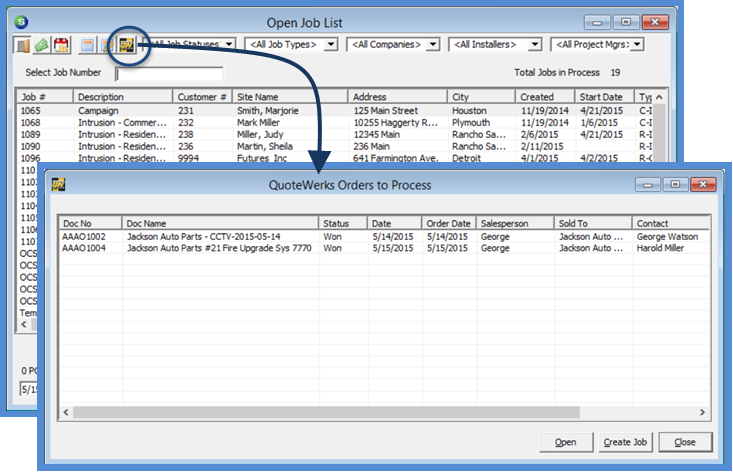Sort by Description column header
Screen dimensions: 733x473
122,97
